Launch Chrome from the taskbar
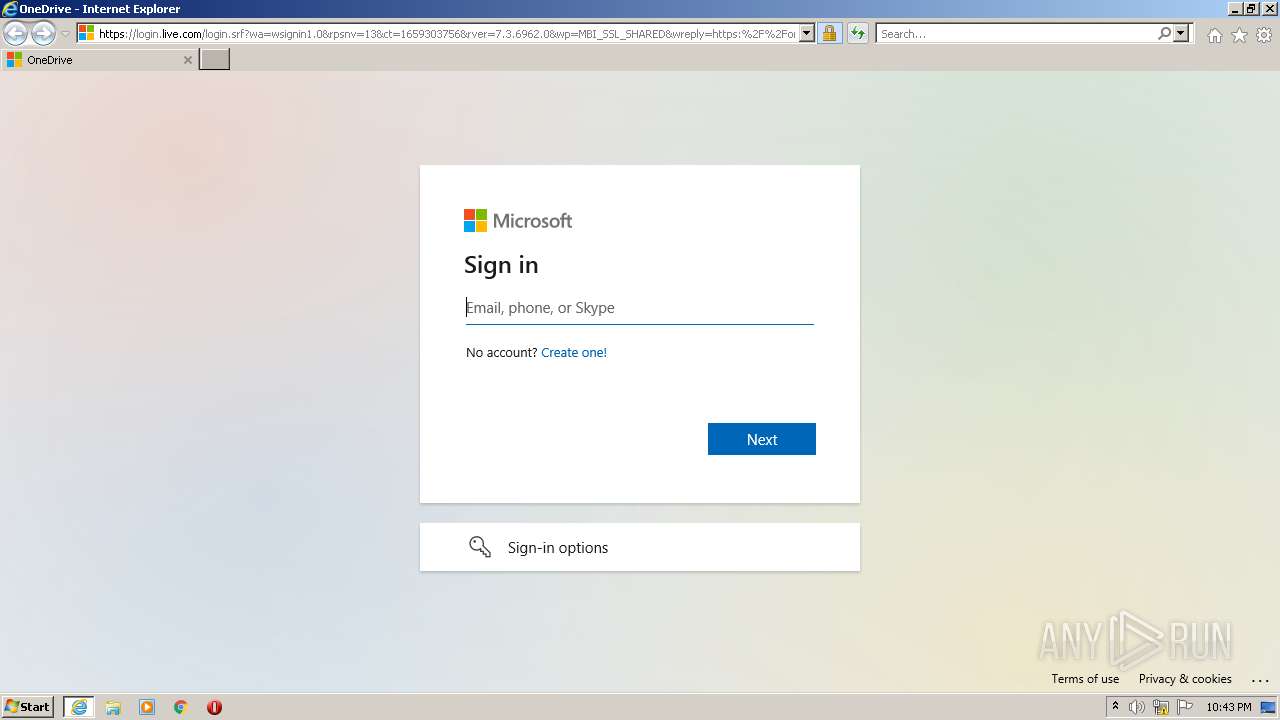Viewport: 1280px width, 720px height. point(181,707)
